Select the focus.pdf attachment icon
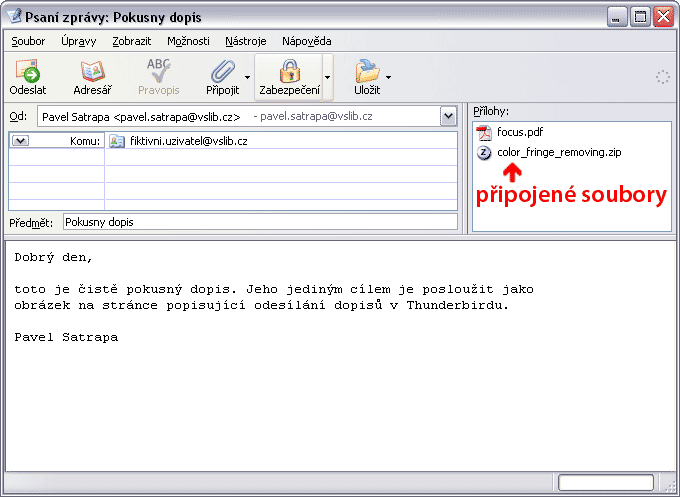680x497 pixels. [x=484, y=132]
